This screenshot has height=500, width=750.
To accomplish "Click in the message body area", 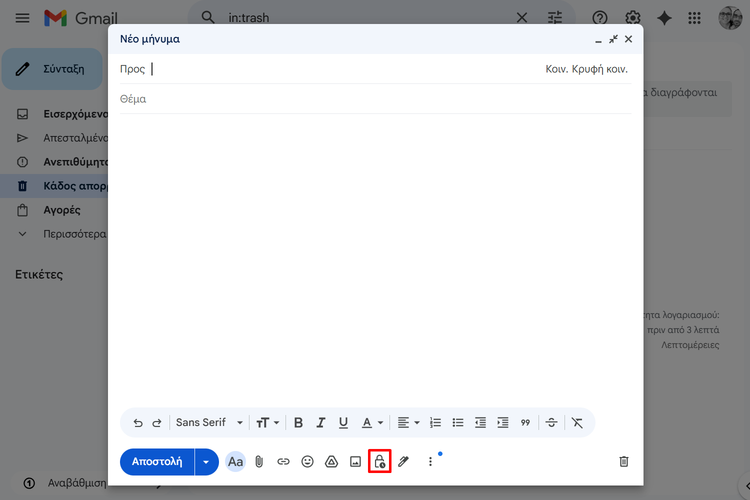I will [375, 258].
